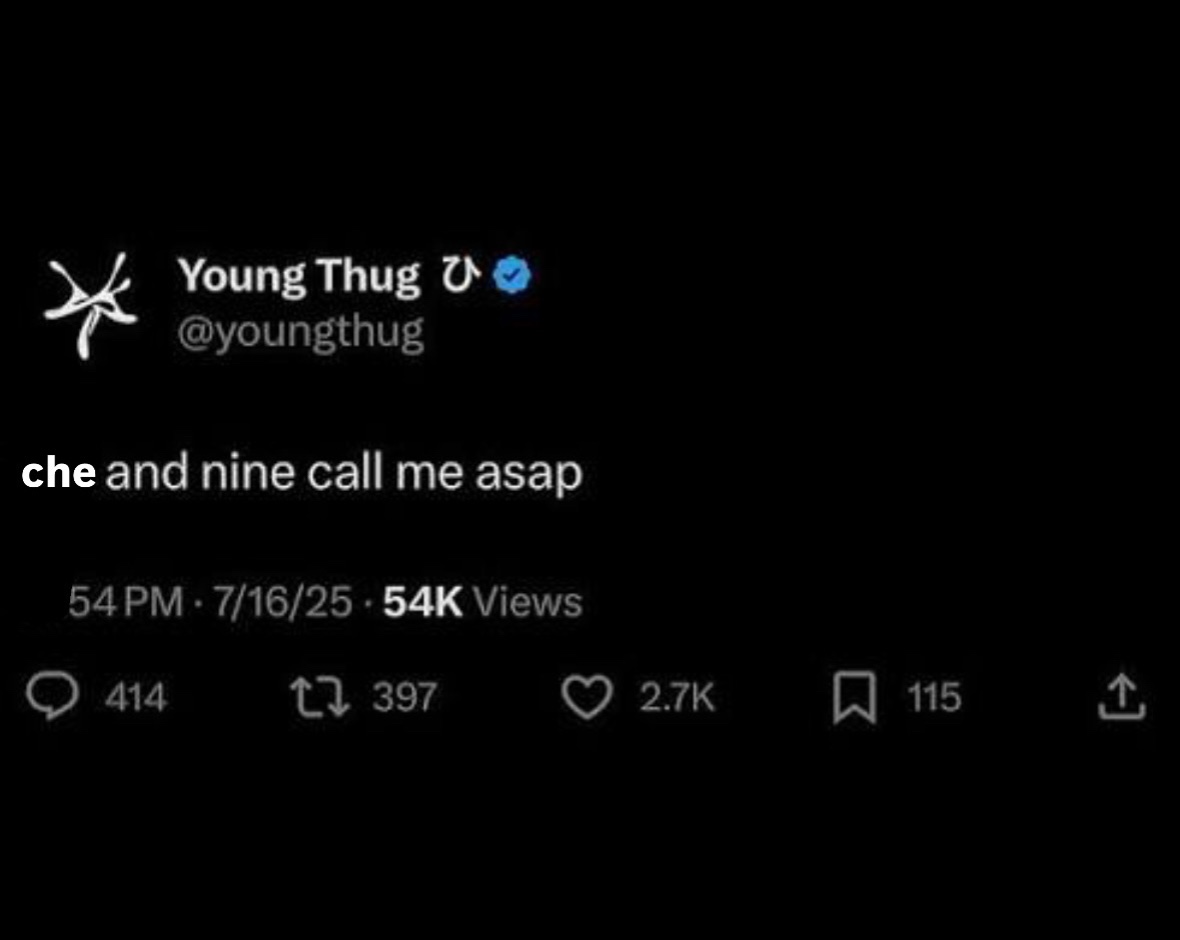Open Young Thug's profile avatar

91,305
